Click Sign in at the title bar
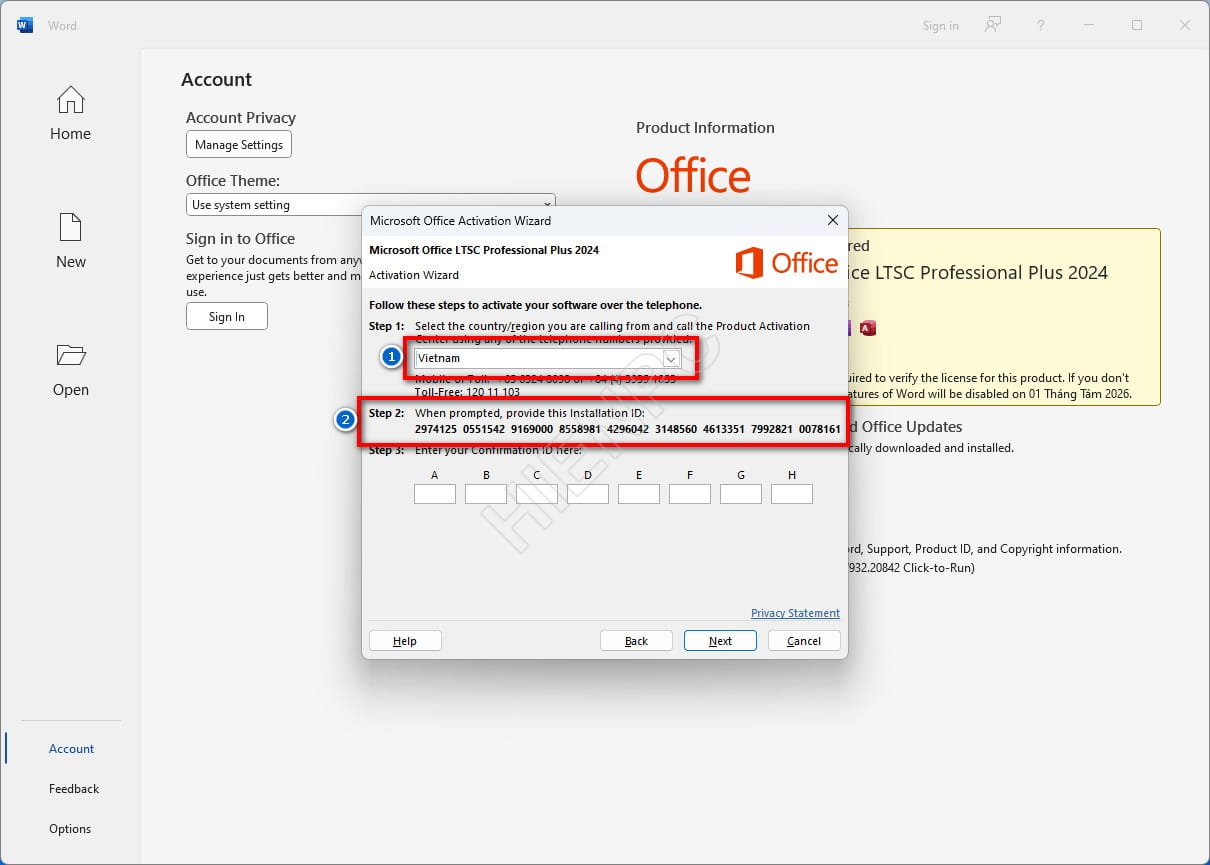This screenshot has width=1210, height=865. (x=940, y=26)
